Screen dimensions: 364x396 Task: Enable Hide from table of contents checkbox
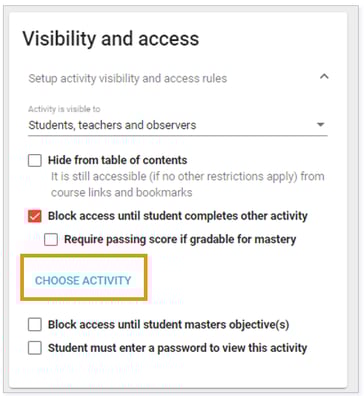point(35,161)
